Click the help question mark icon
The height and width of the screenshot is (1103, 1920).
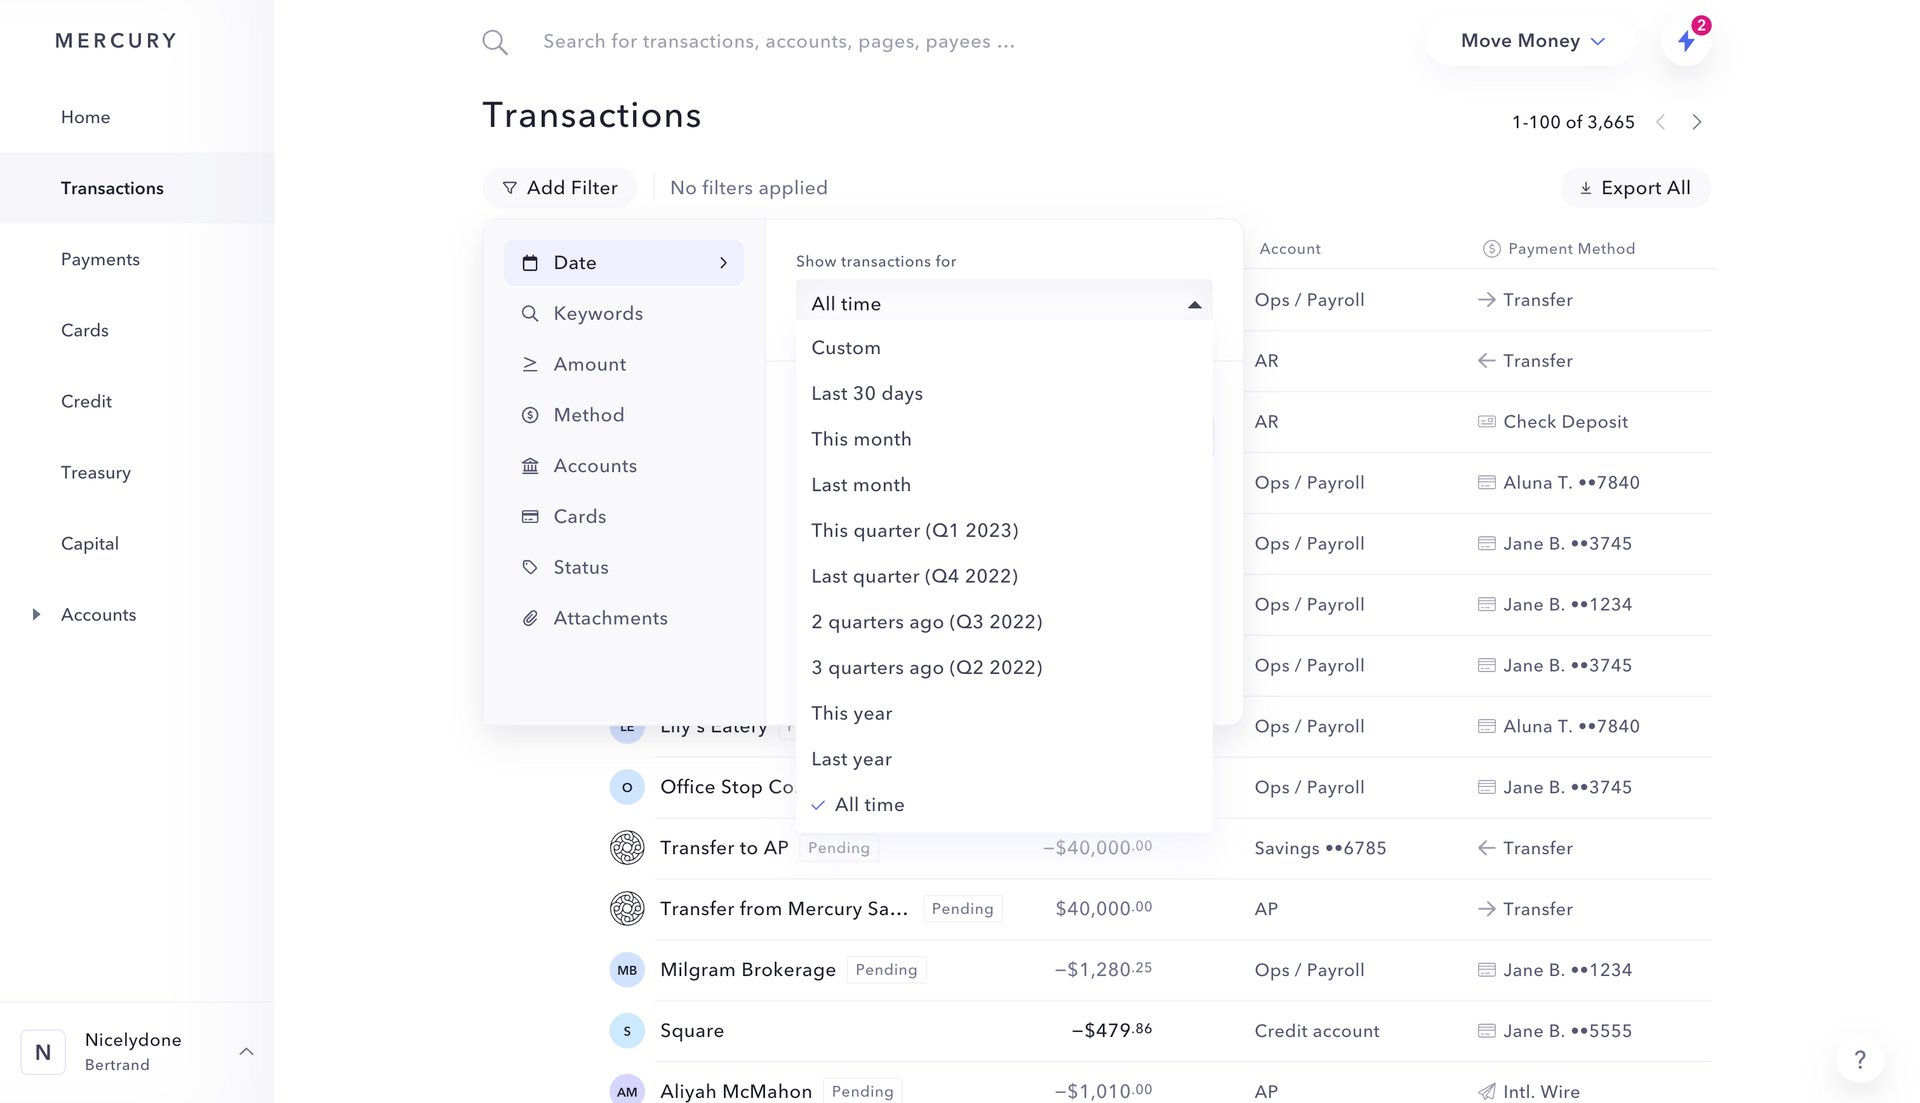pyautogui.click(x=1859, y=1059)
